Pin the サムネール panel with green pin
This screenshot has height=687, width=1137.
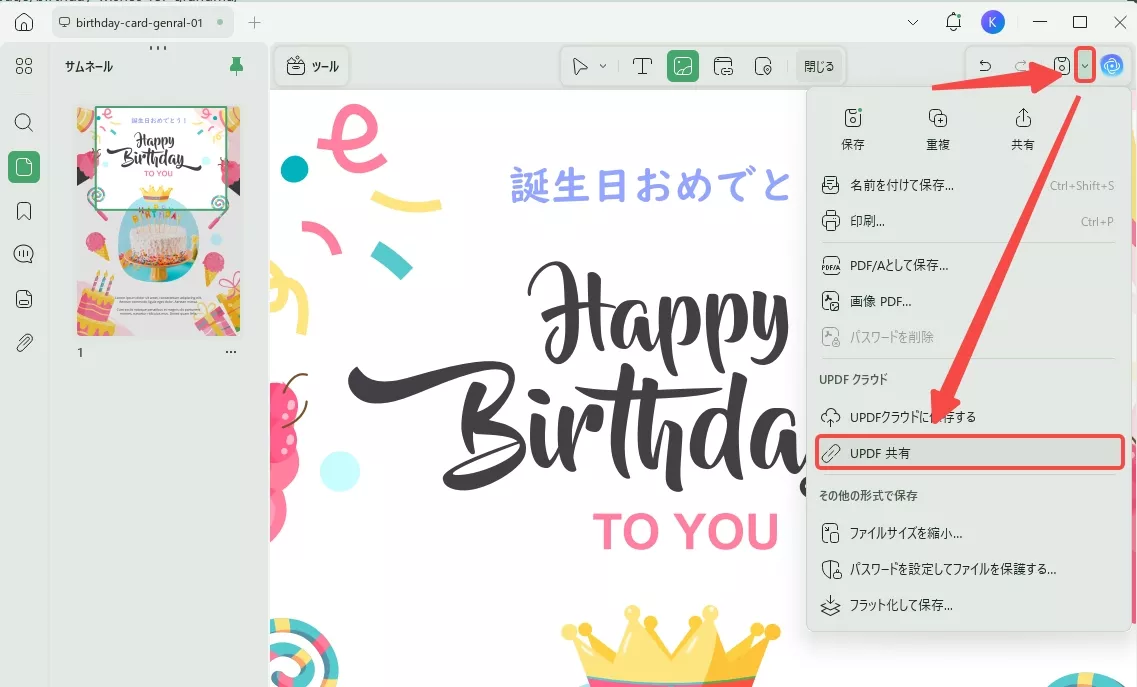pos(236,66)
